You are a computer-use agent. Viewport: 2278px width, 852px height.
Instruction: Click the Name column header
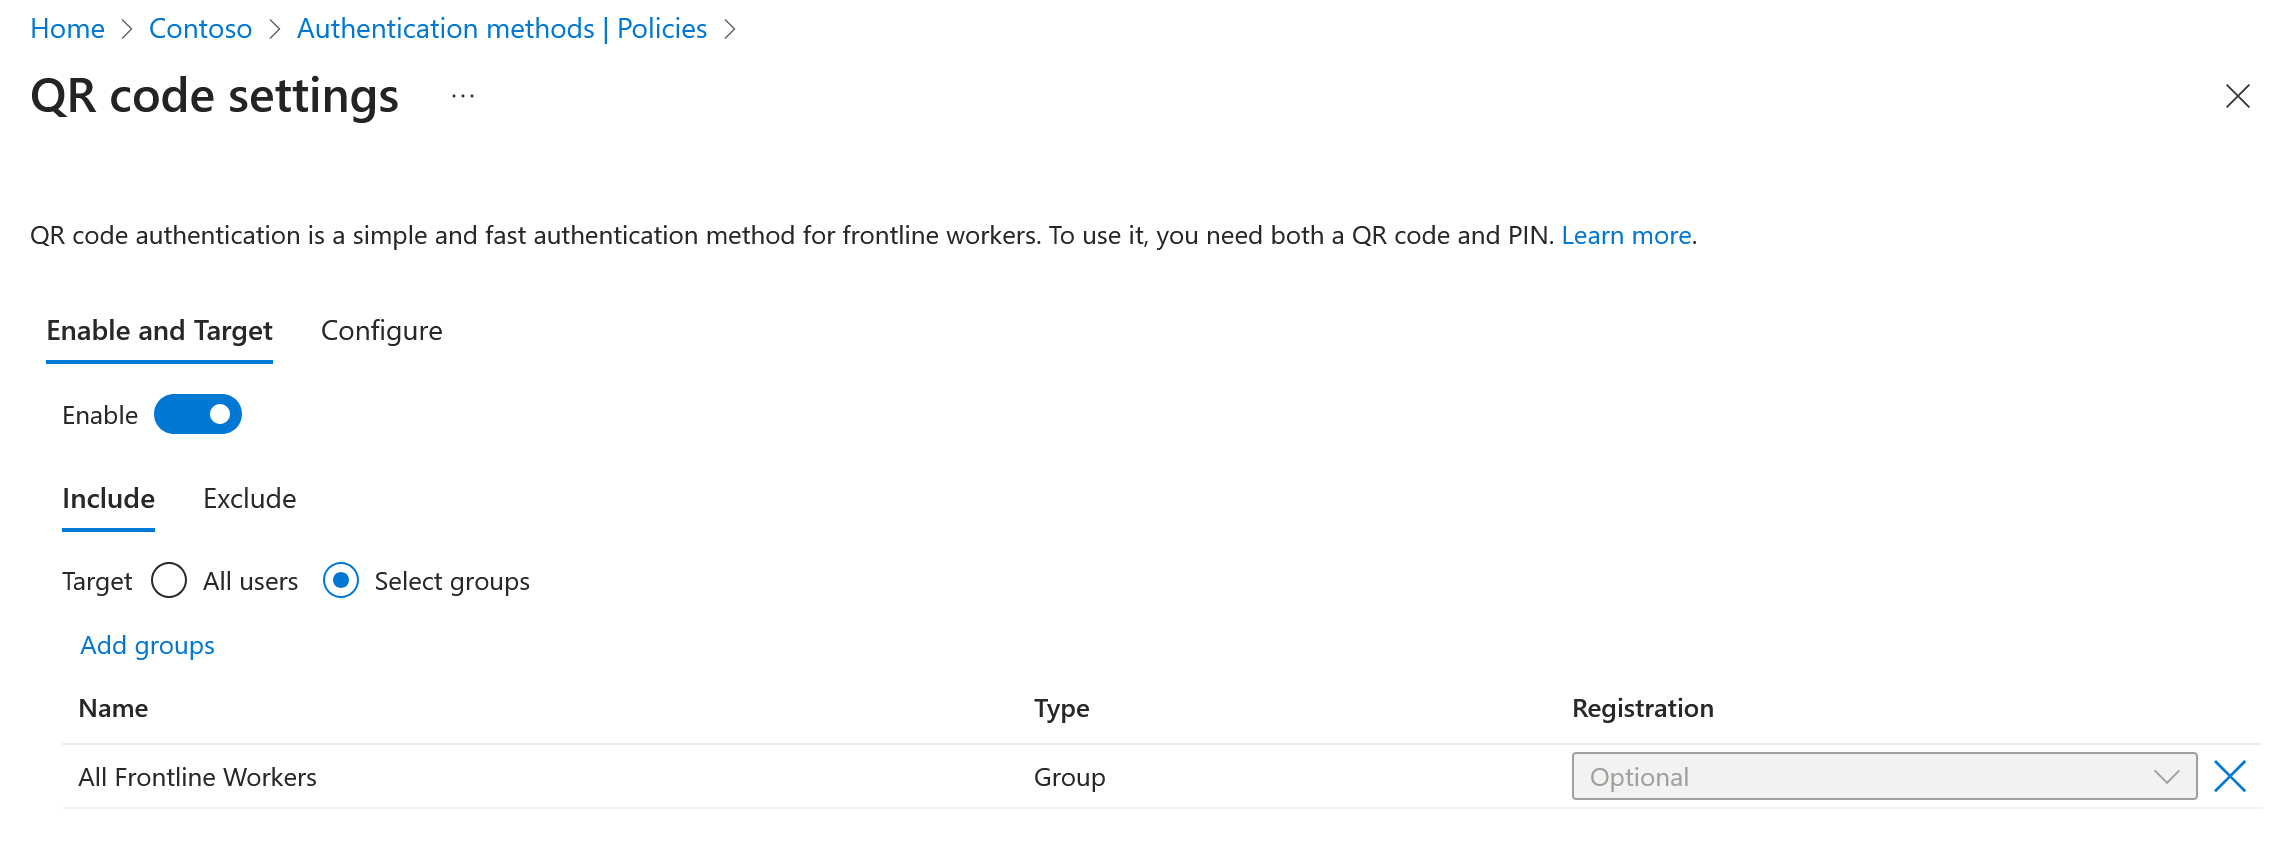pyautogui.click(x=113, y=708)
